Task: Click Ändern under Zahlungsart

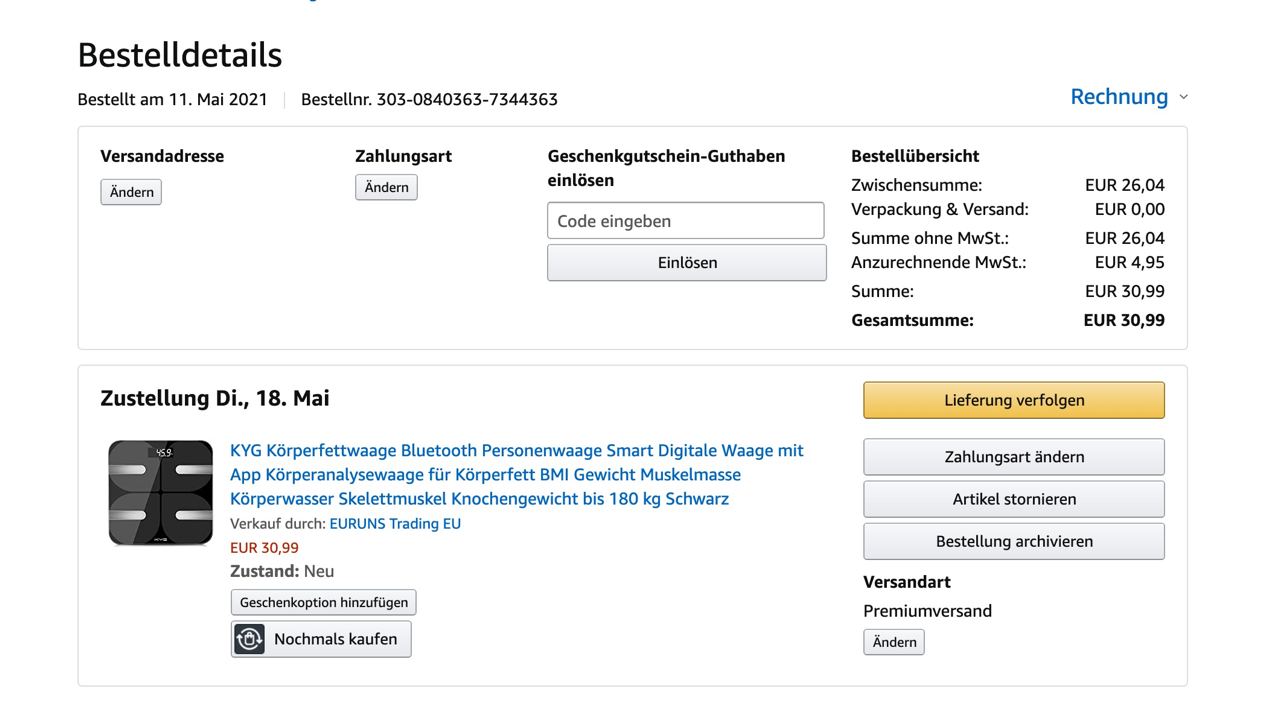Action: pos(386,188)
